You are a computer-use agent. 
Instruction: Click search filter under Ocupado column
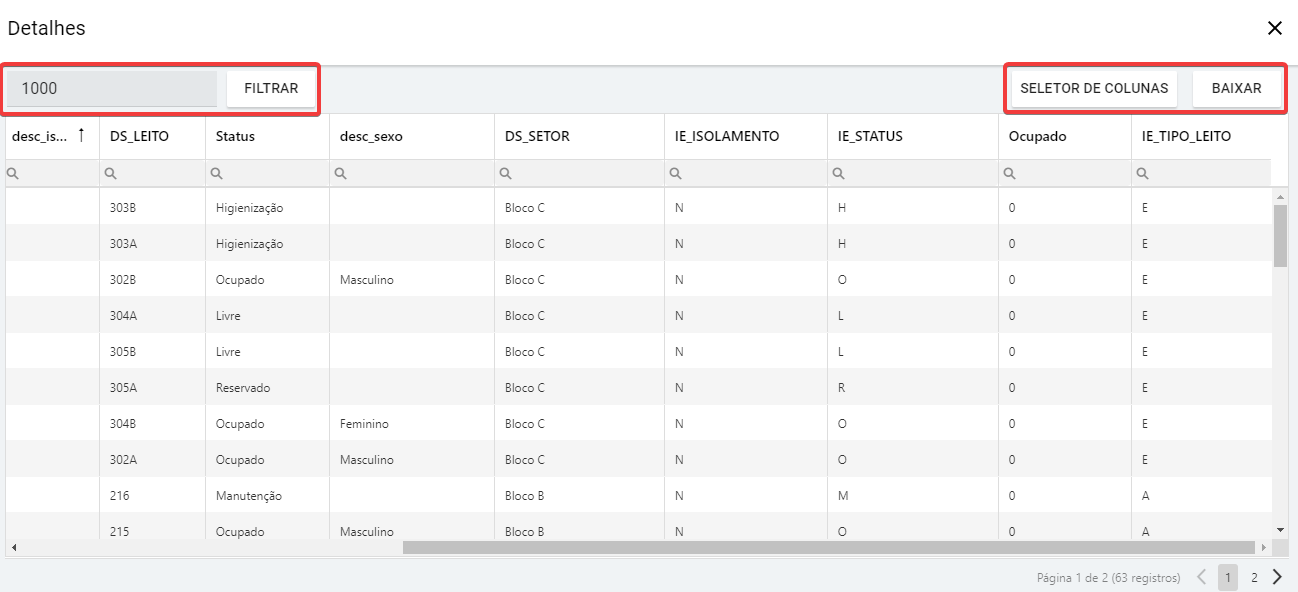(x=1065, y=173)
